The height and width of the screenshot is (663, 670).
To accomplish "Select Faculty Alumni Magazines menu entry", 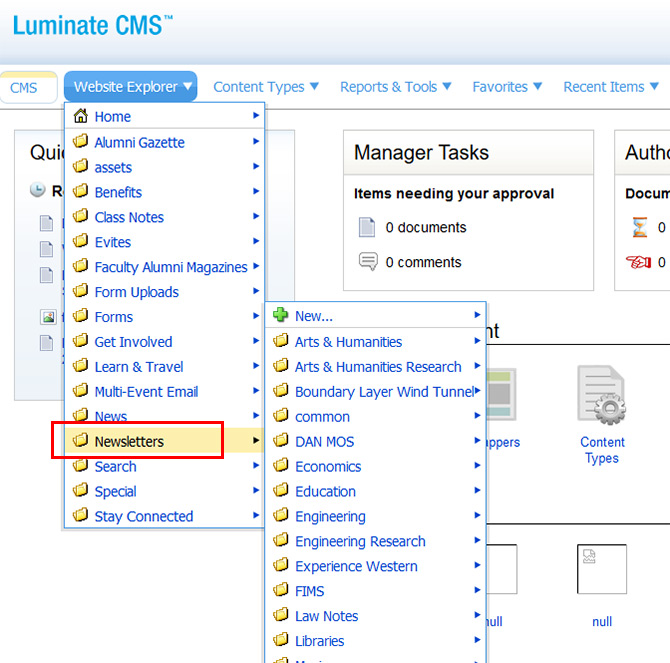I will click(x=171, y=267).
